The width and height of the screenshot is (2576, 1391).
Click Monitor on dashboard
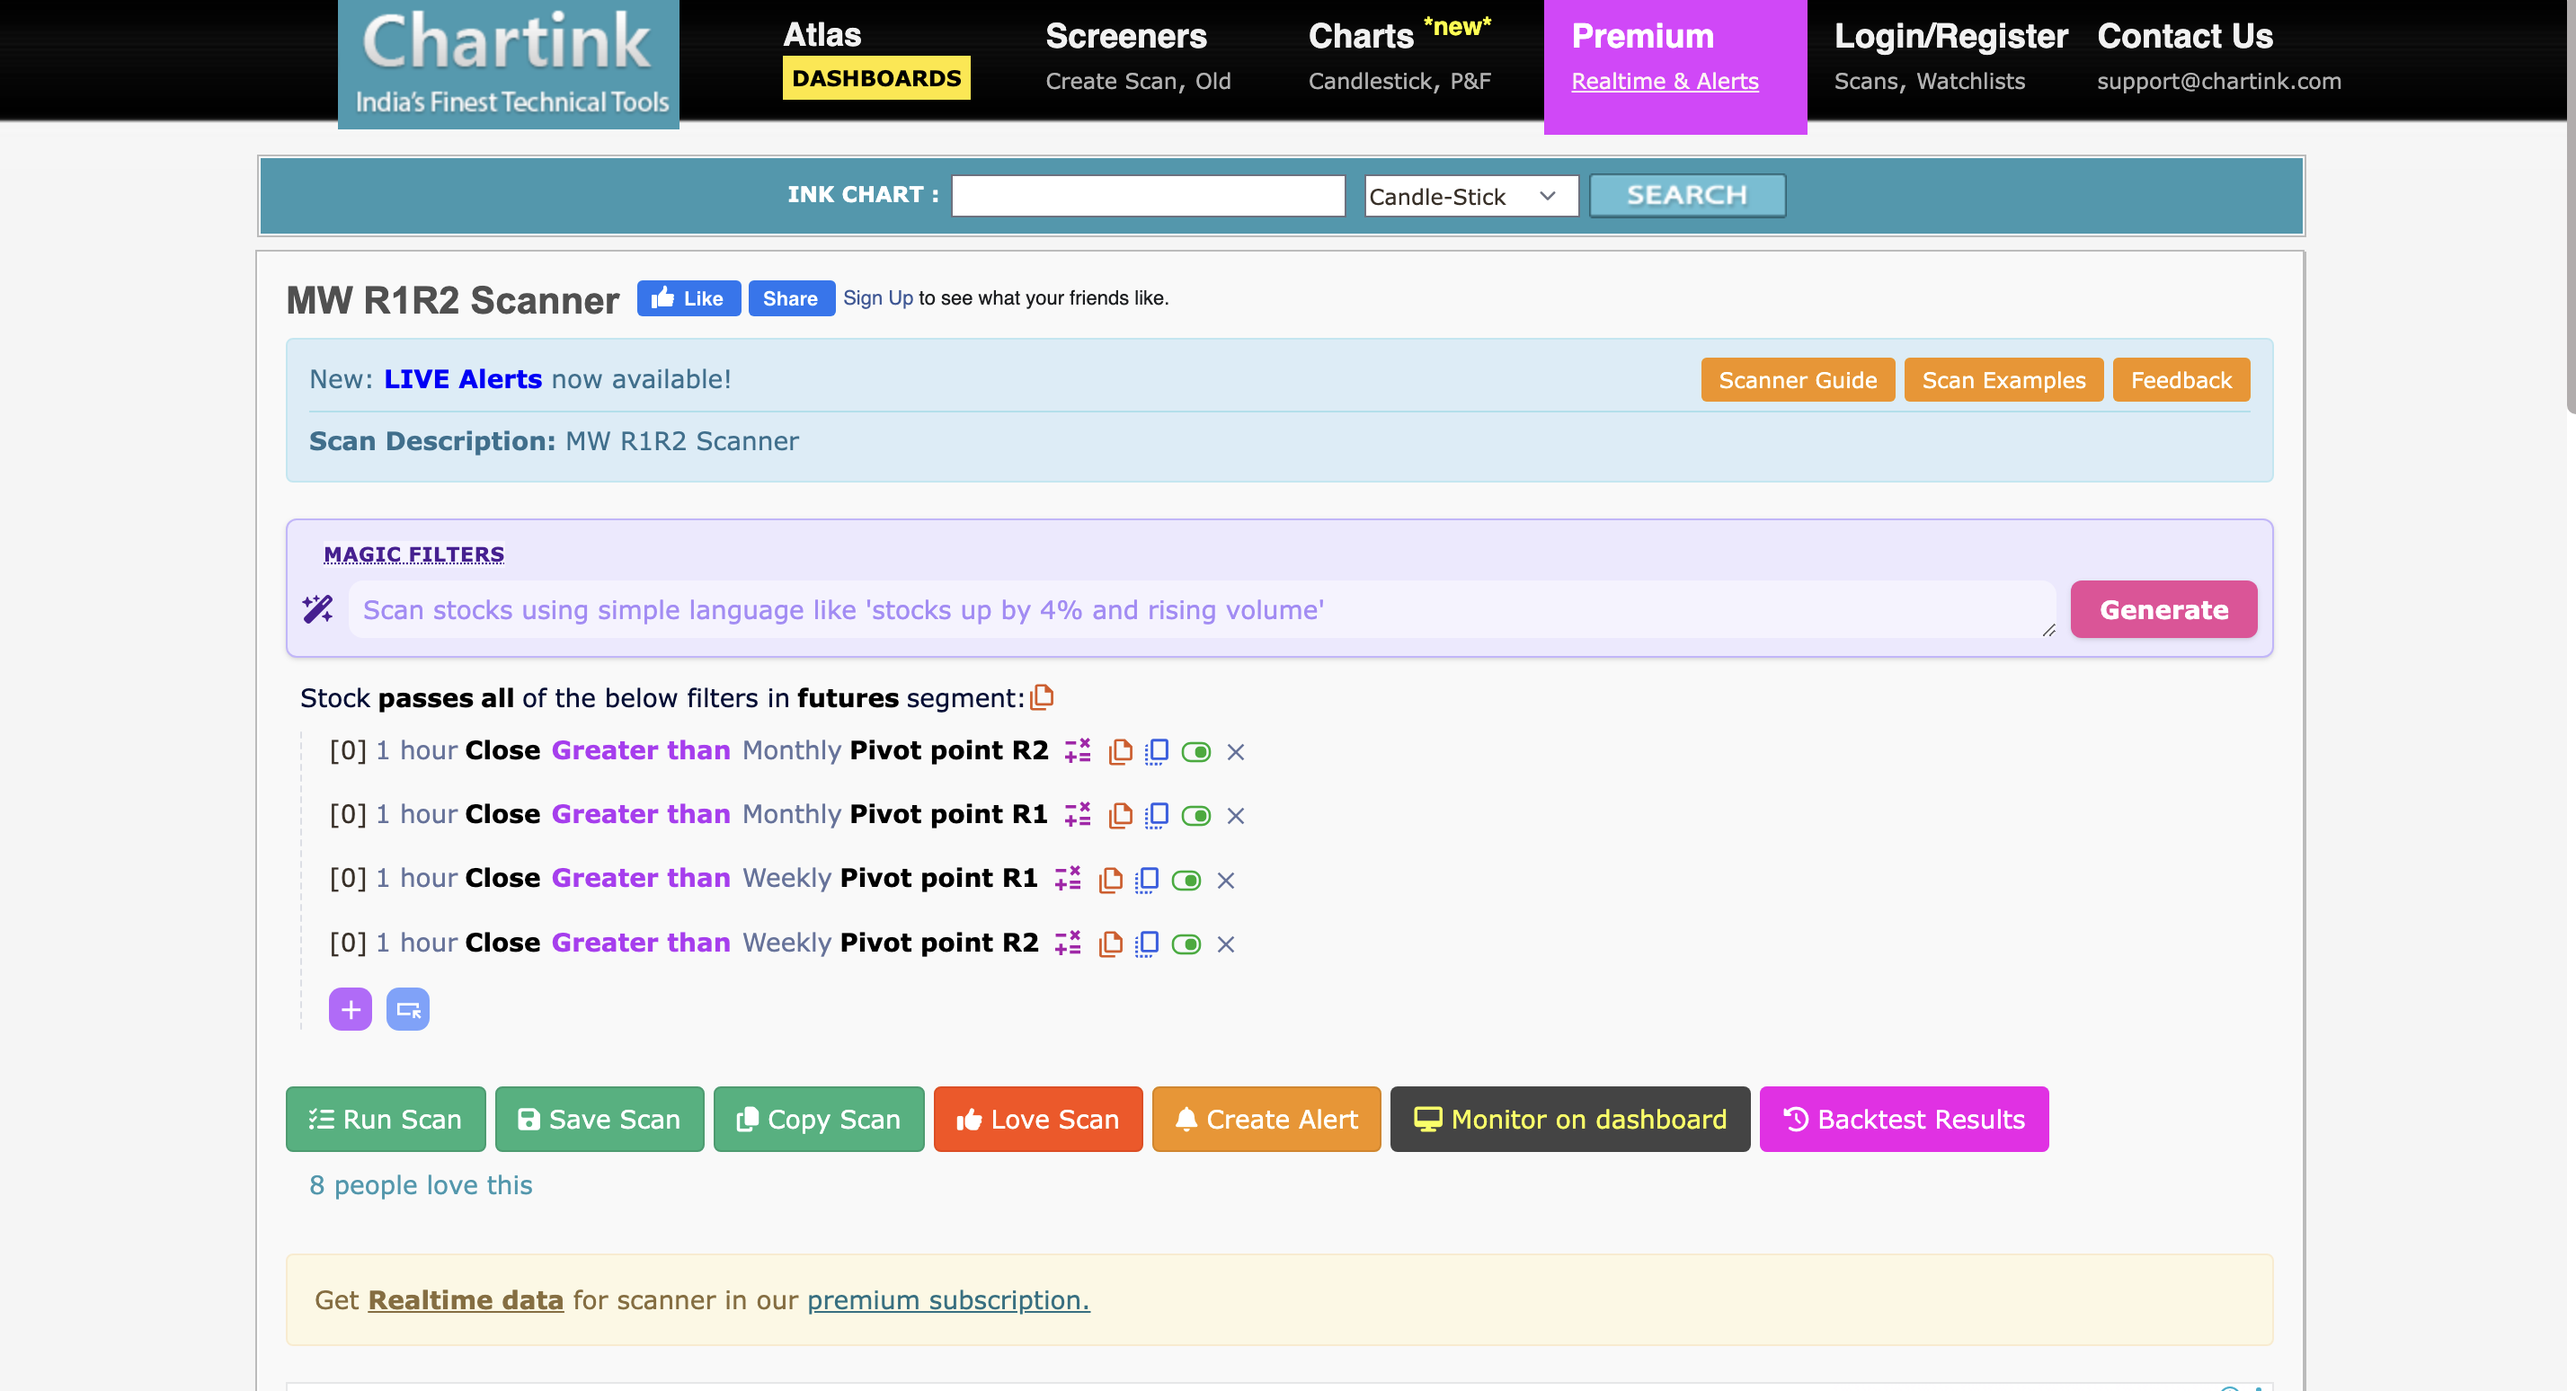(x=1570, y=1119)
